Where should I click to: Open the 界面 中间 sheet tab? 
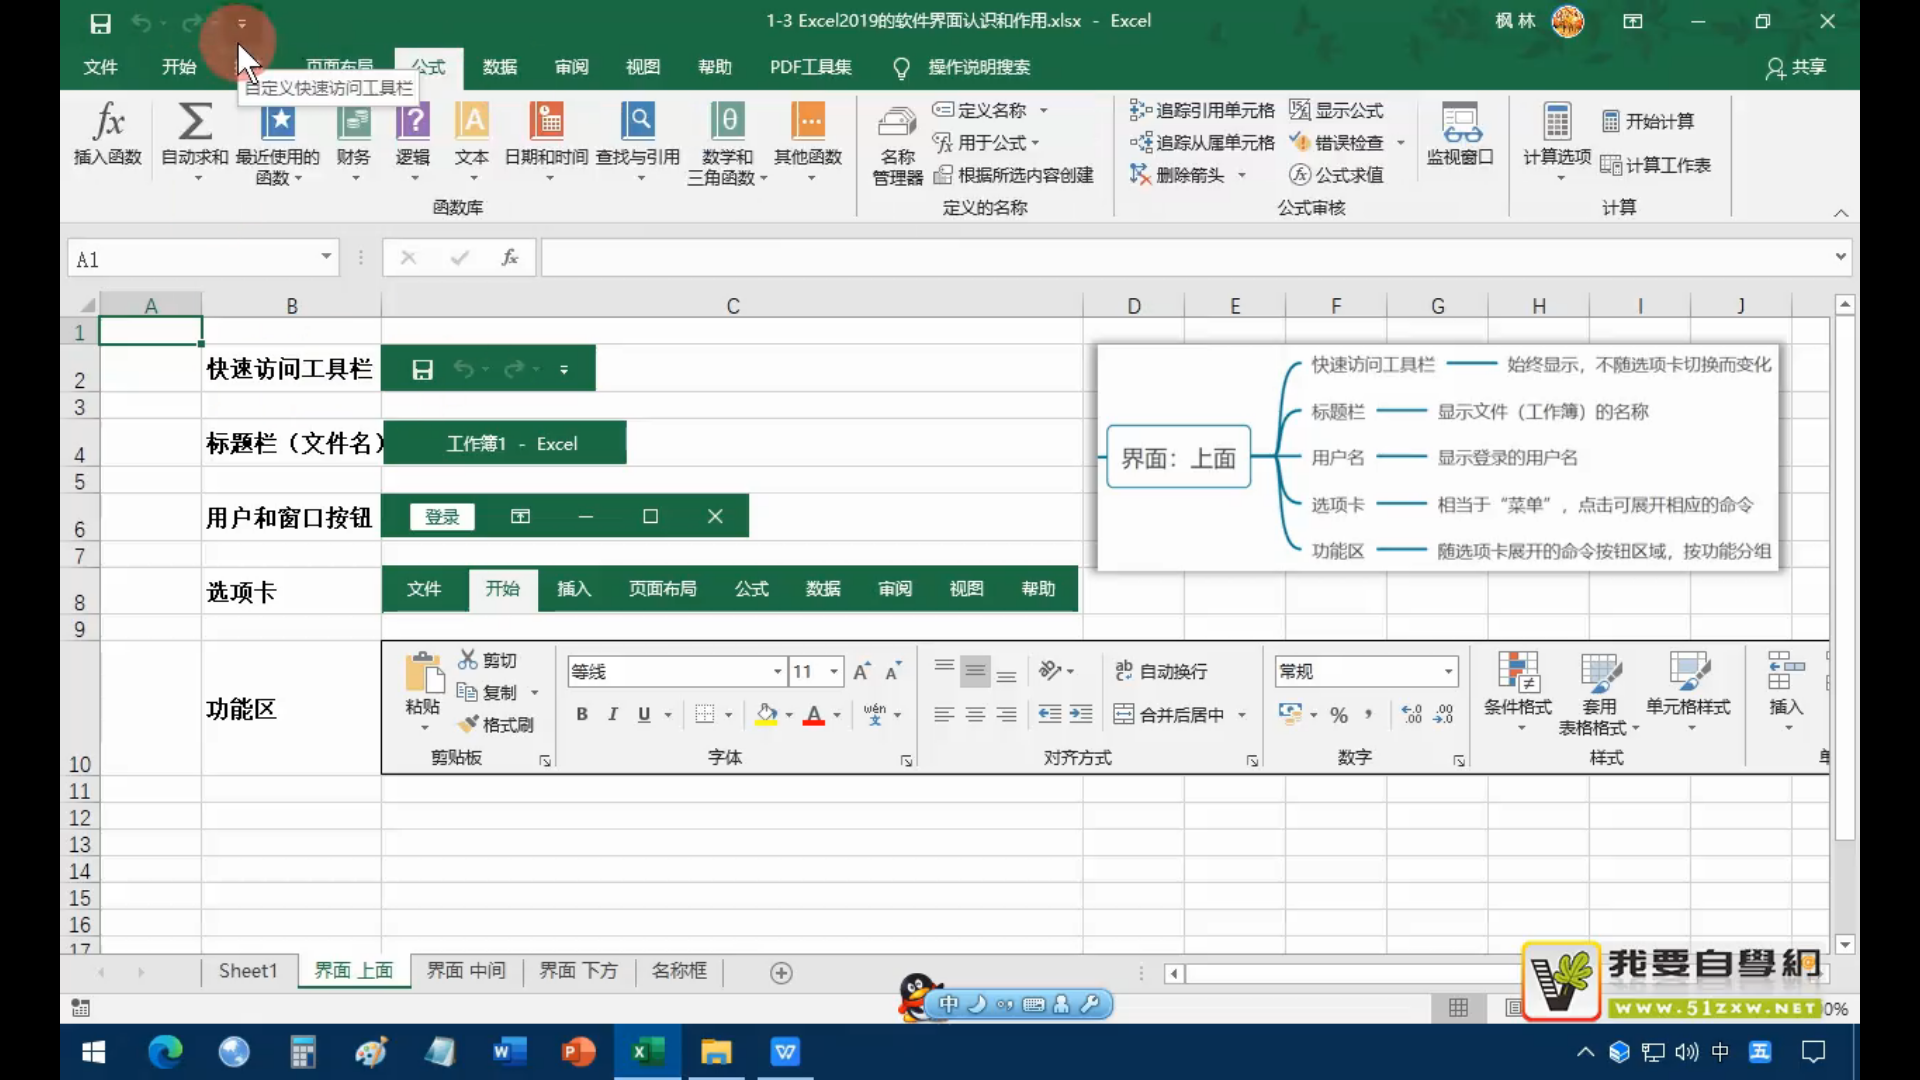tap(466, 971)
